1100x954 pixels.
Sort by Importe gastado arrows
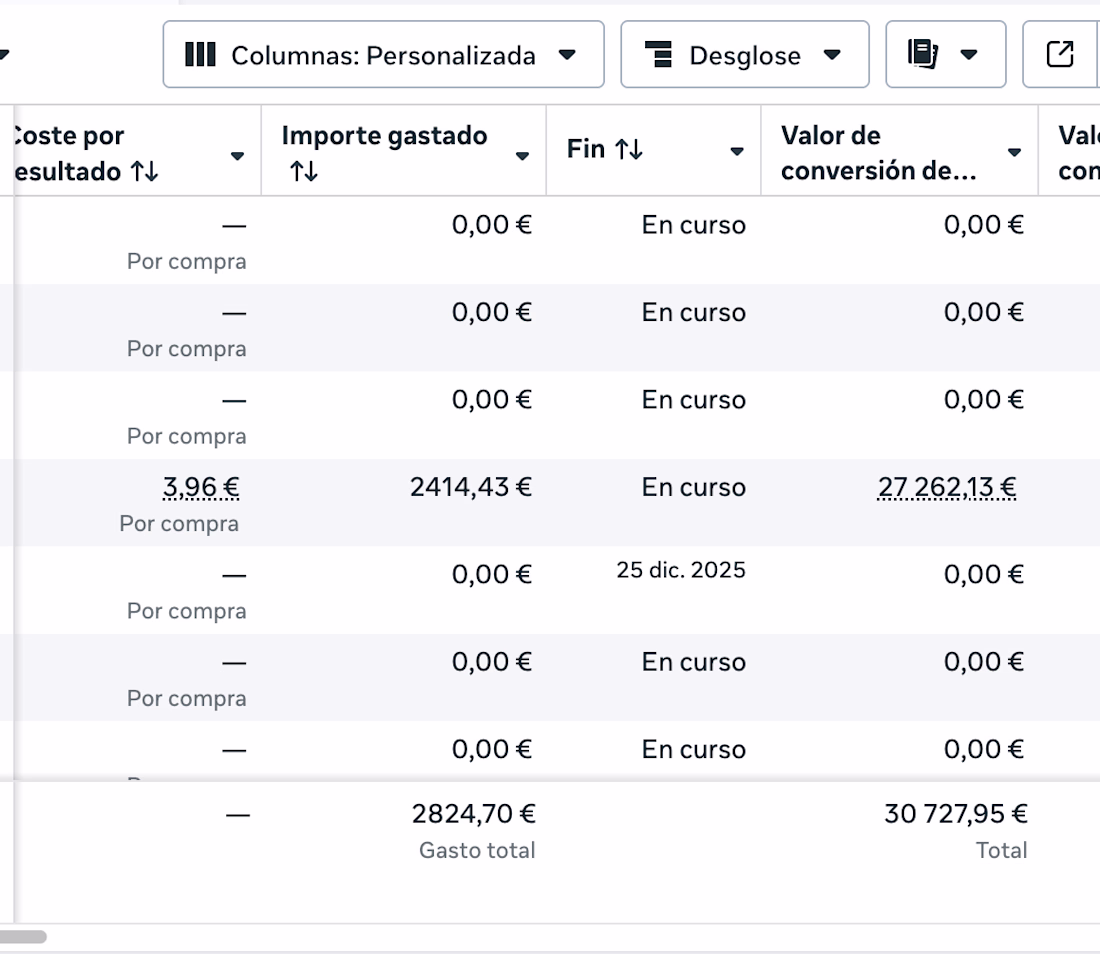click(x=303, y=171)
